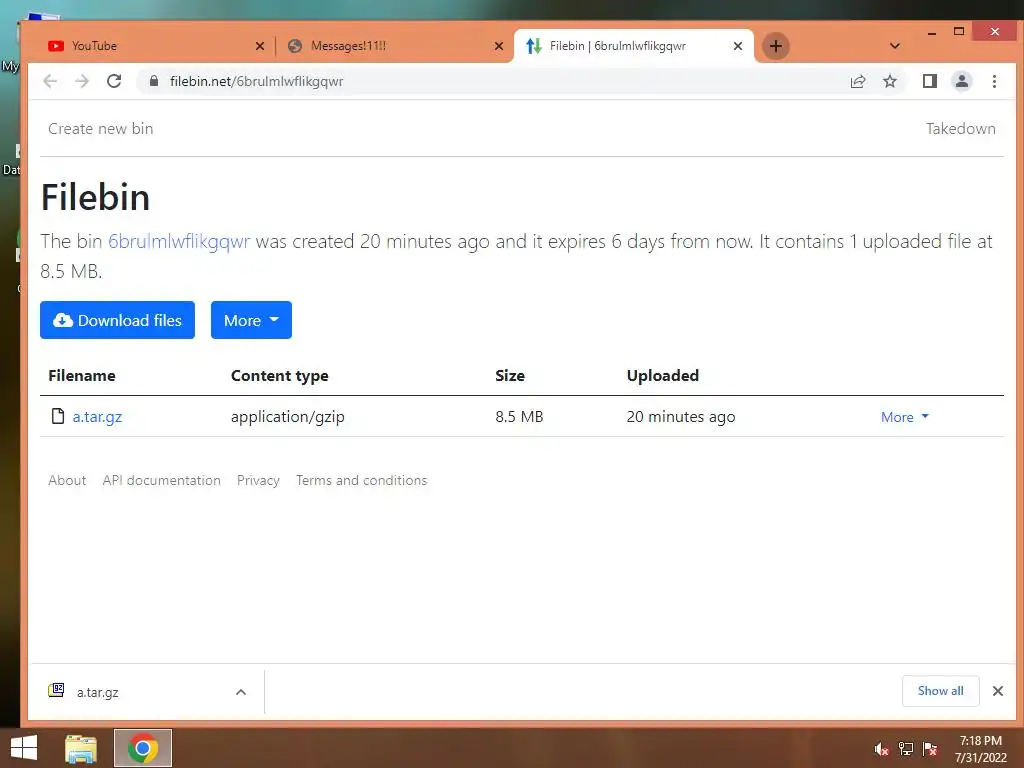Open the API documentation link
1024x768 pixels.
click(x=161, y=480)
